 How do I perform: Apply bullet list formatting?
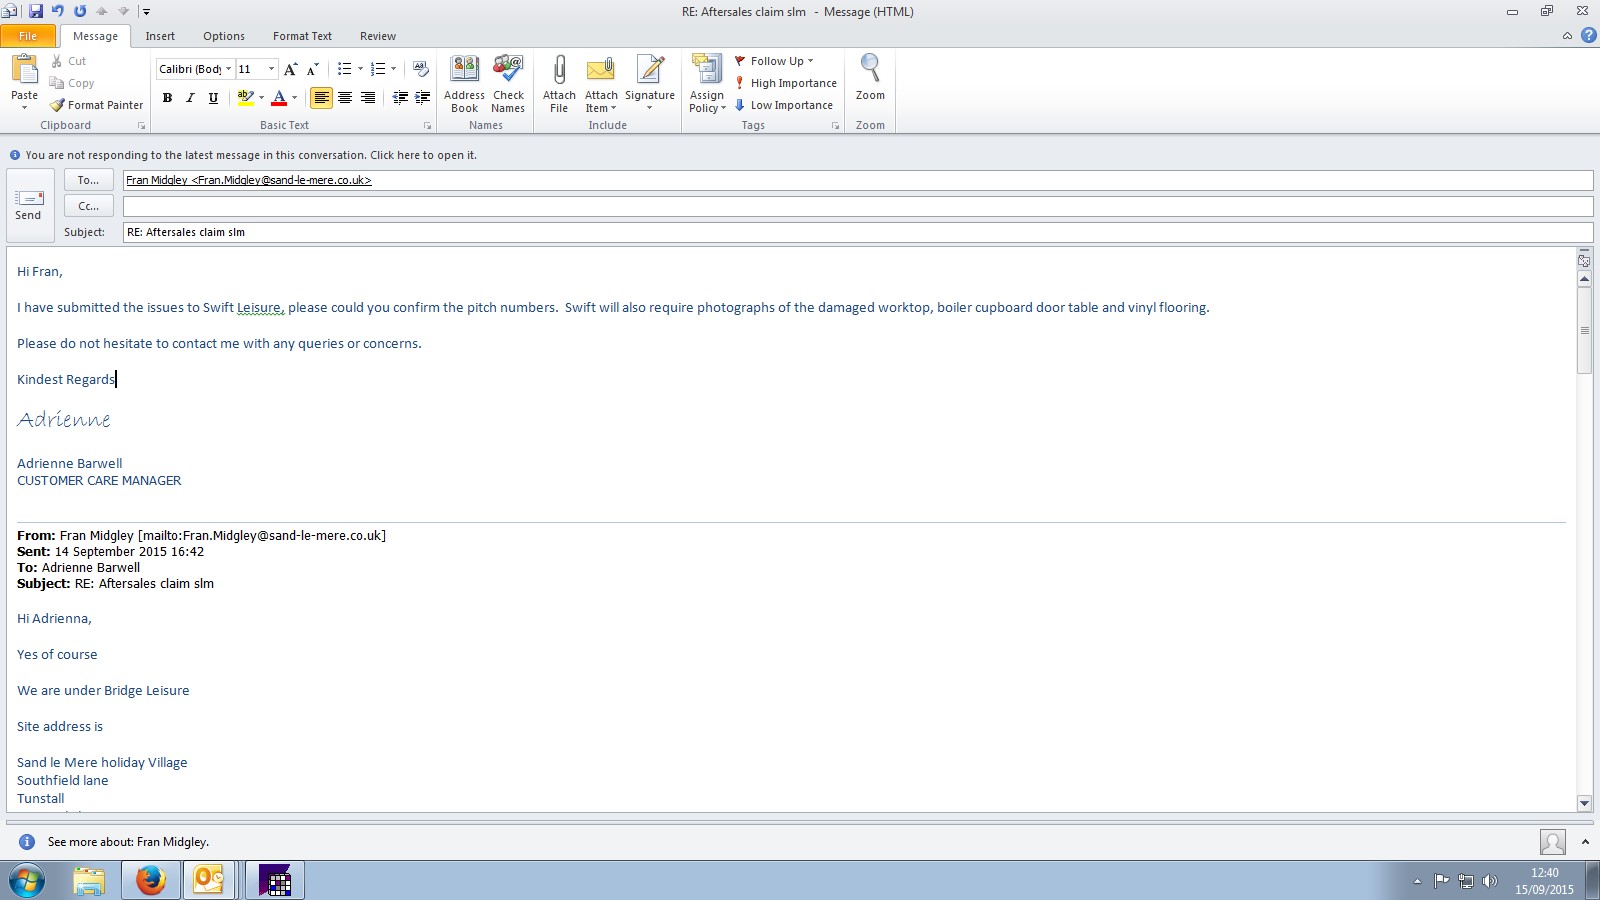pyautogui.click(x=345, y=69)
